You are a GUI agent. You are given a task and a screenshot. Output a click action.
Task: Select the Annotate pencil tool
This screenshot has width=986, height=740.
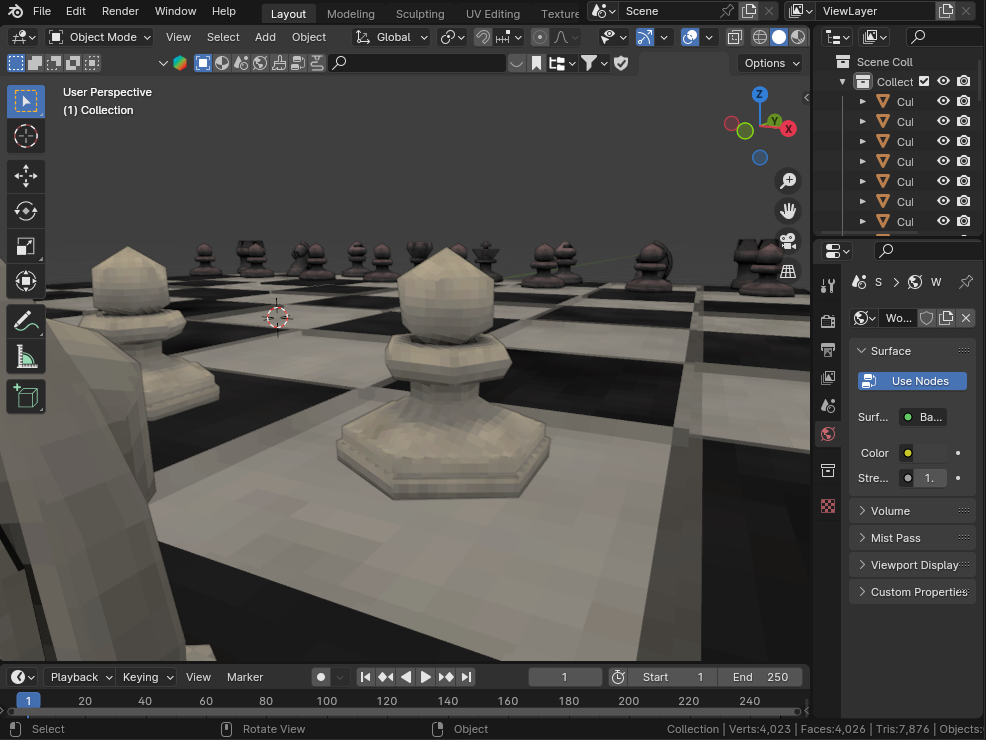26,321
